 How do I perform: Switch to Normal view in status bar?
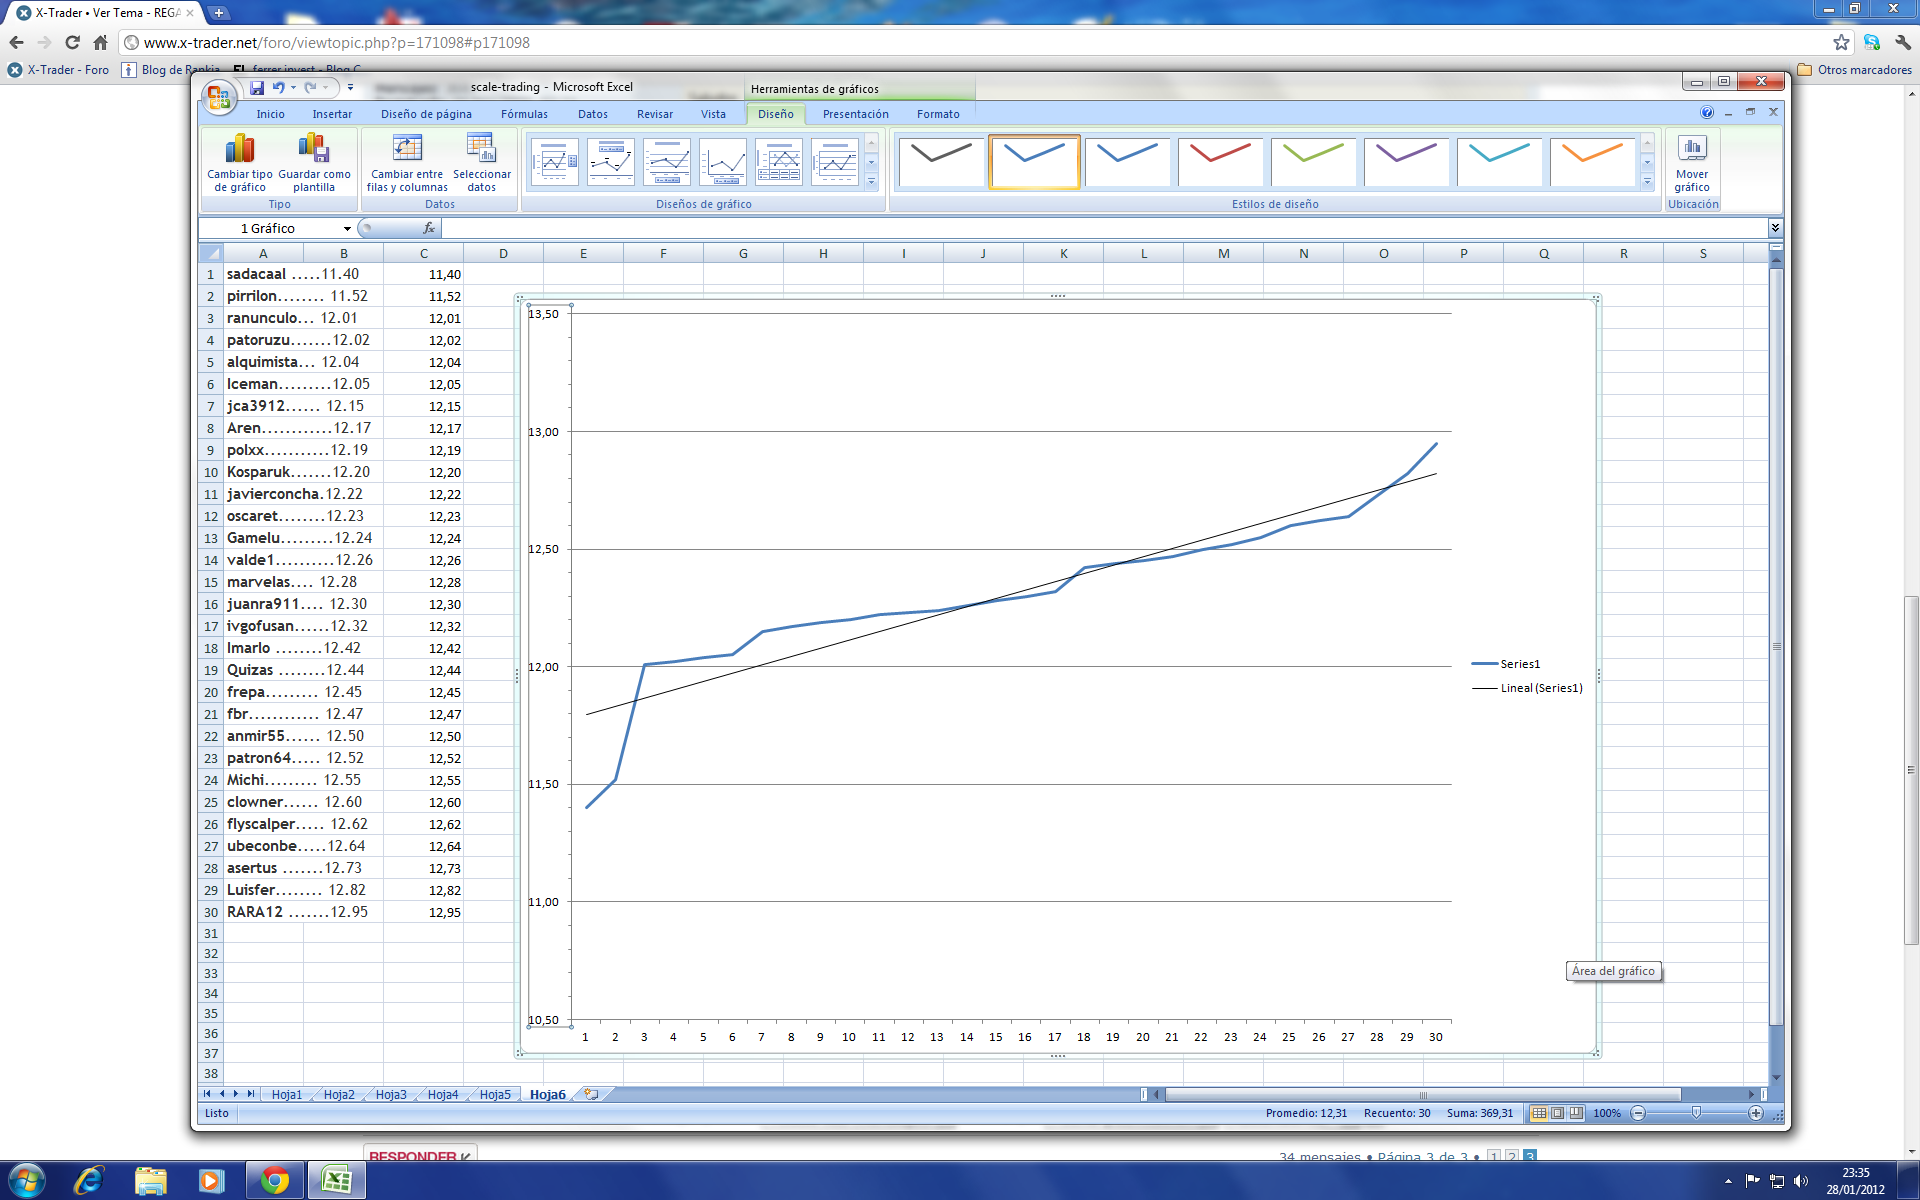pyautogui.click(x=1539, y=1113)
